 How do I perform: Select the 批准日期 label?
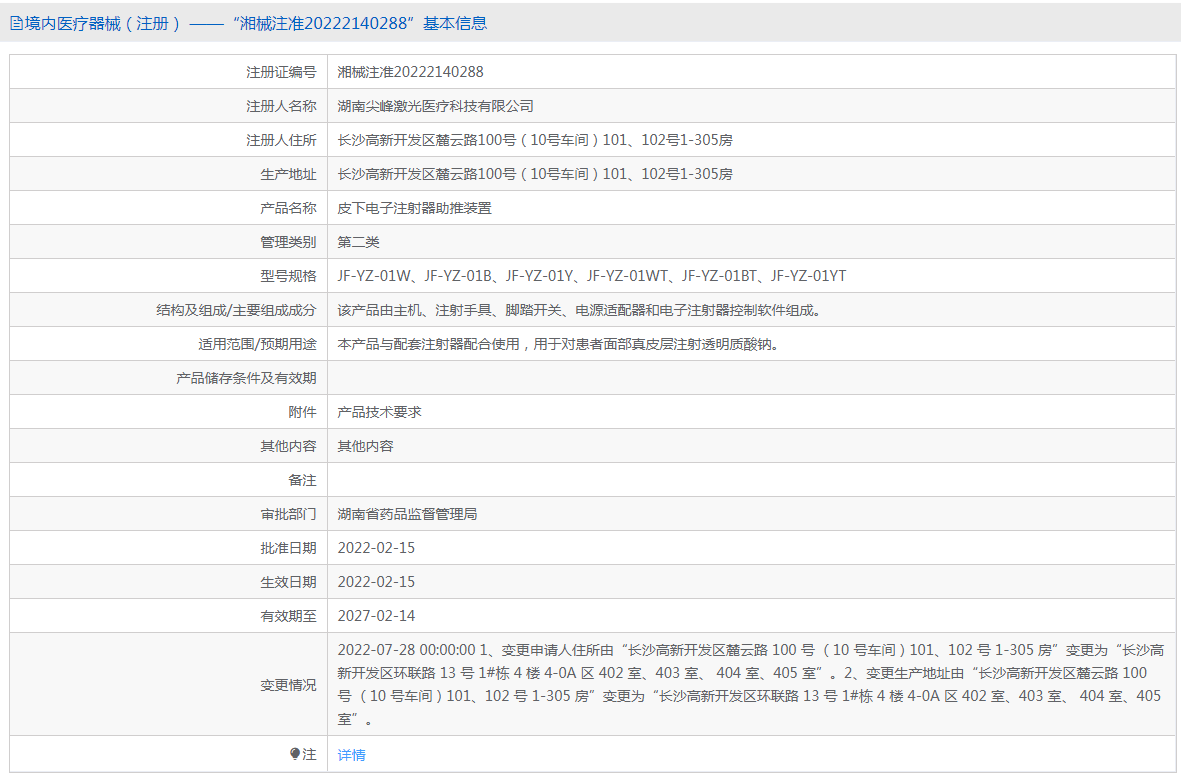tap(288, 548)
